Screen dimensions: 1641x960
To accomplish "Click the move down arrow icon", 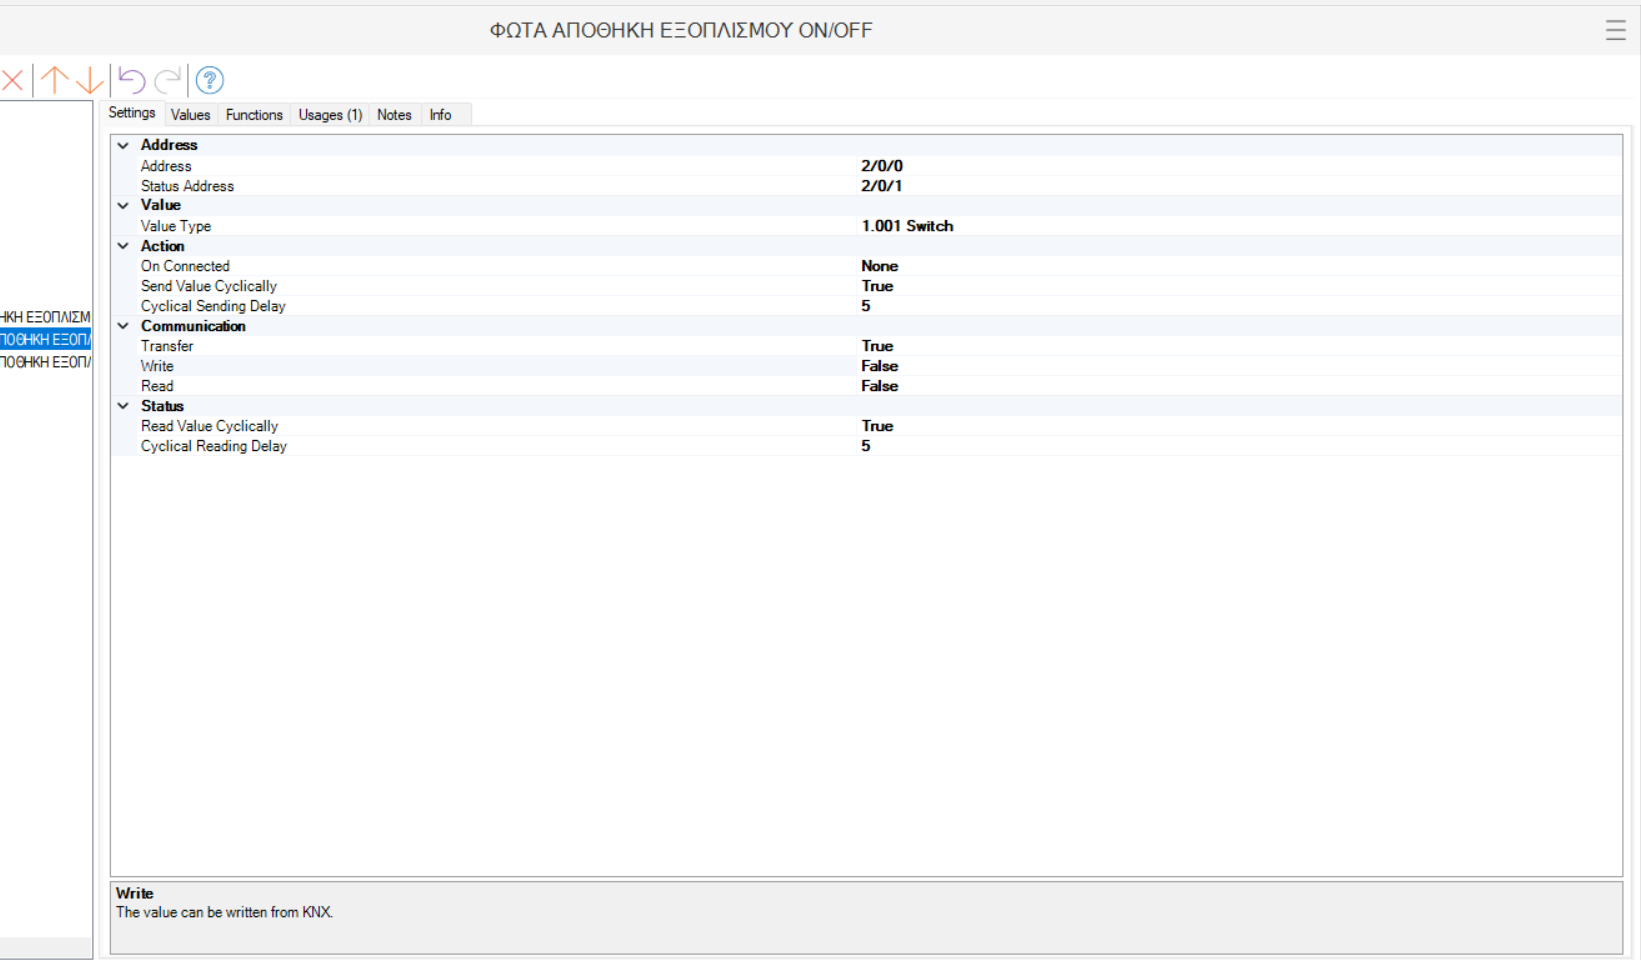I will pos(90,80).
